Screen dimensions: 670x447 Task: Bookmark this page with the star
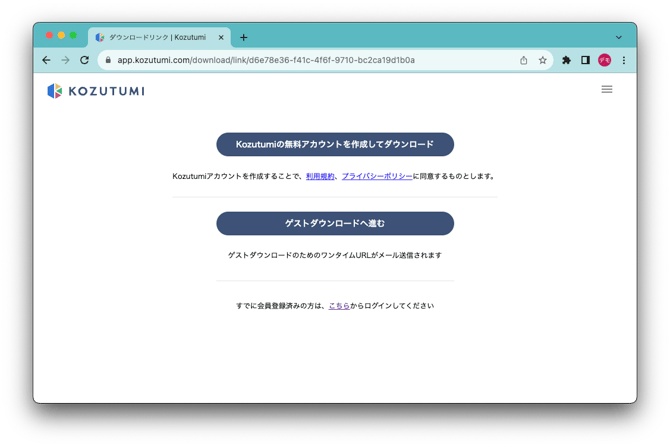pos(543,60)
